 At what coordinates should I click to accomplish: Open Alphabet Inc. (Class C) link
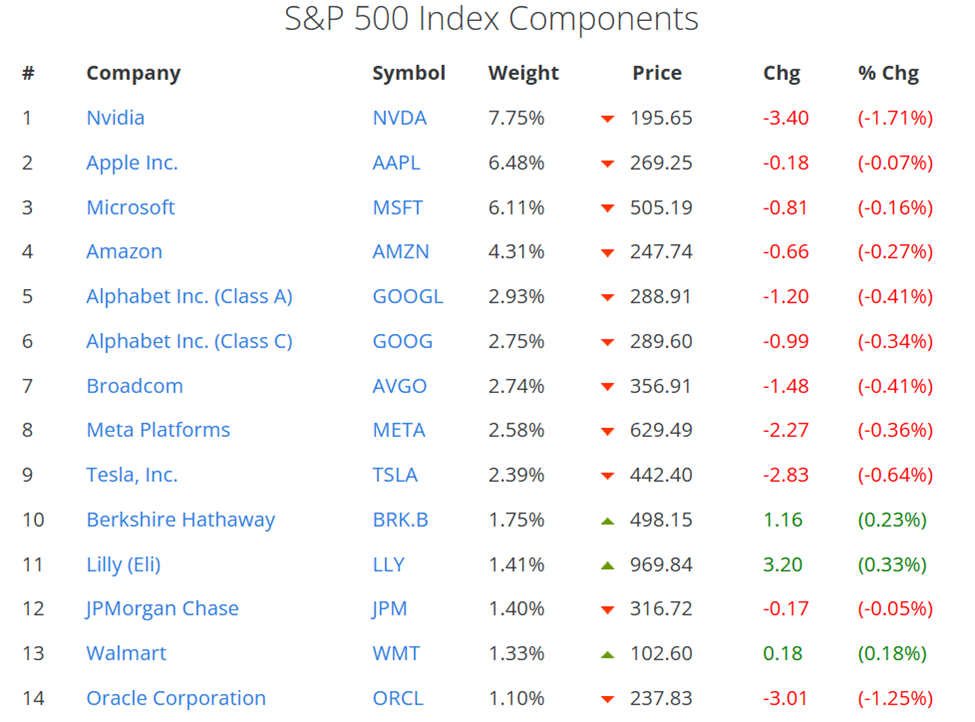click(x=189, y=341)
